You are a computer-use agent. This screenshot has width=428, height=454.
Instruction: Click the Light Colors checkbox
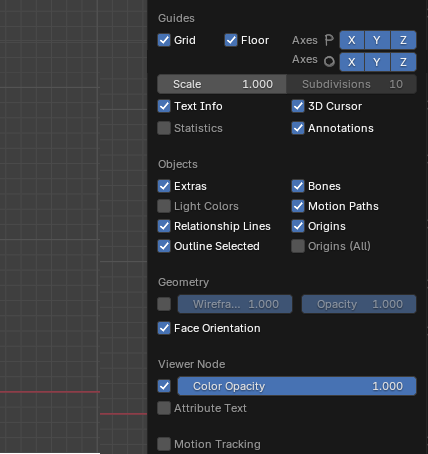click(x=164, y=206)
